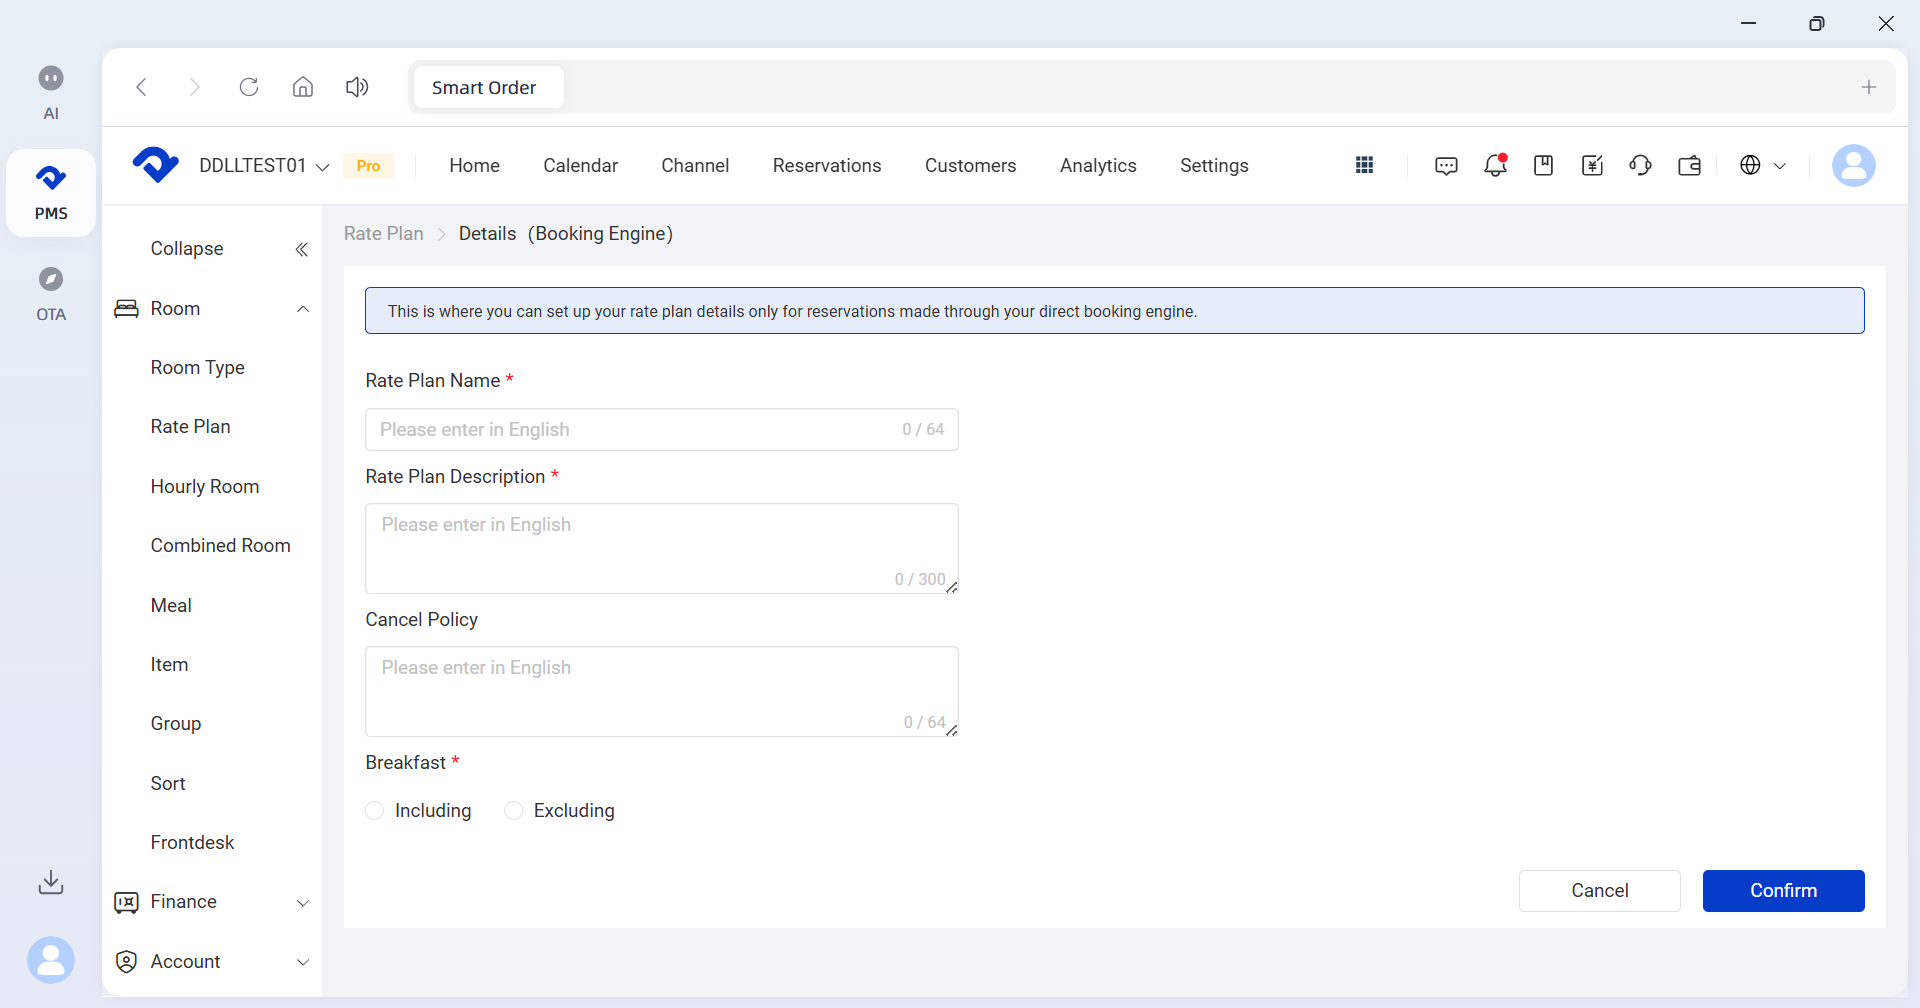Collapse the sidebar with double chevron
Image resolution: width=1920 pixels, height=1008 pixels.
click(302, 249)
